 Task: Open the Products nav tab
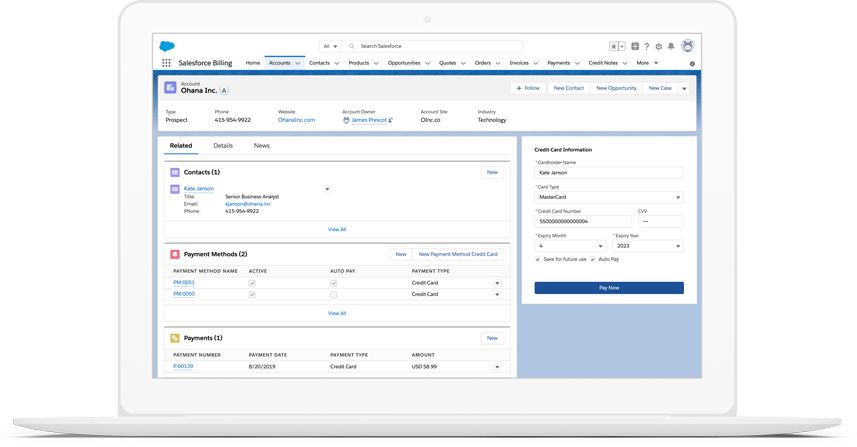(359, 63)
